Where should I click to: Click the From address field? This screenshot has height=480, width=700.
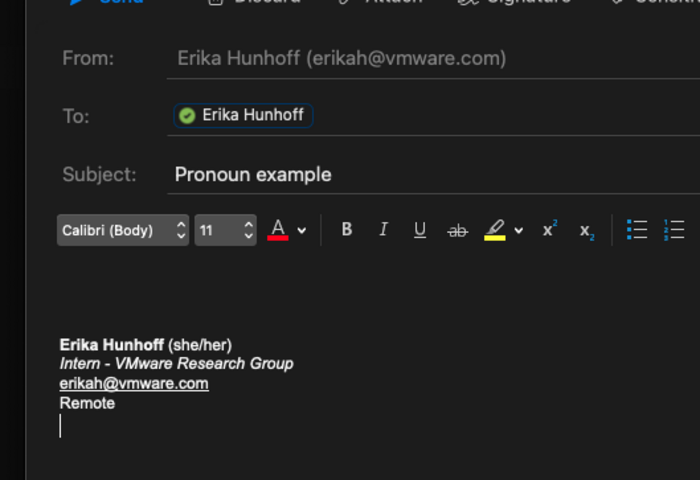(x=400, y=58)
